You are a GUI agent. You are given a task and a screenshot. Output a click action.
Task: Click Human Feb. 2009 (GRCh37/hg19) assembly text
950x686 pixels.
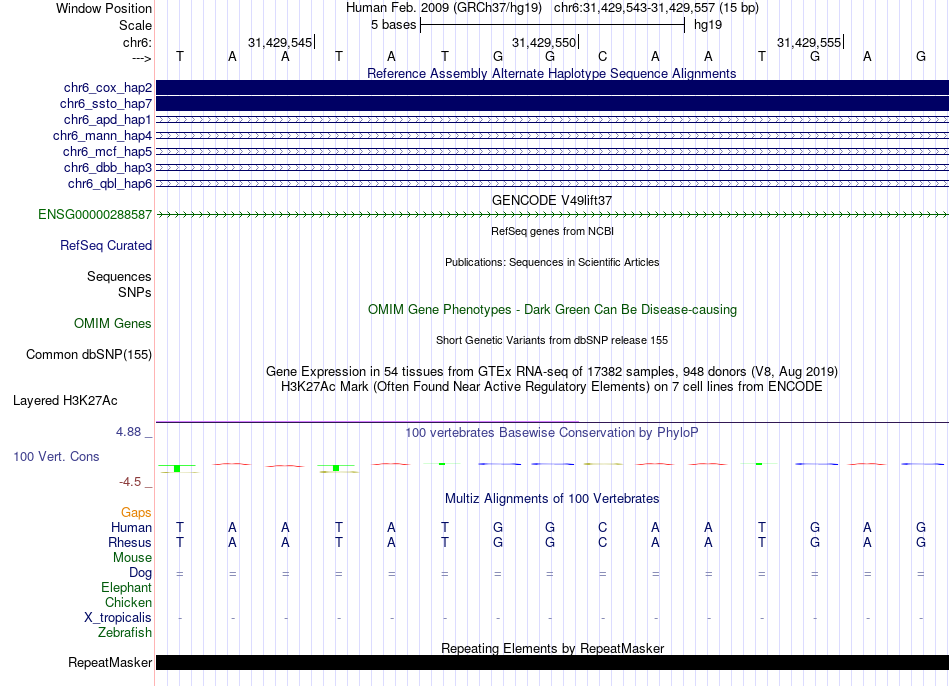click(x=445, y=8)
